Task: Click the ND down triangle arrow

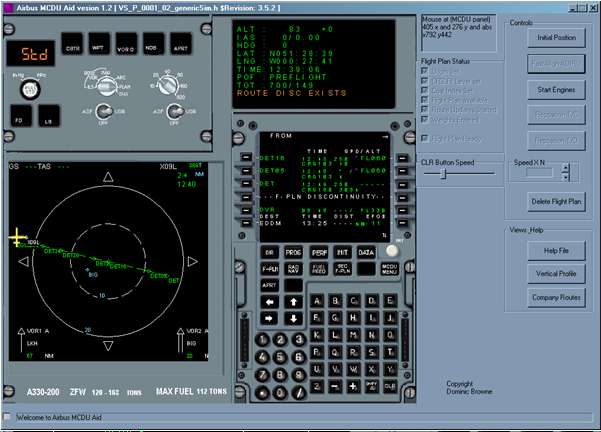Action: [x=108, y=346]
